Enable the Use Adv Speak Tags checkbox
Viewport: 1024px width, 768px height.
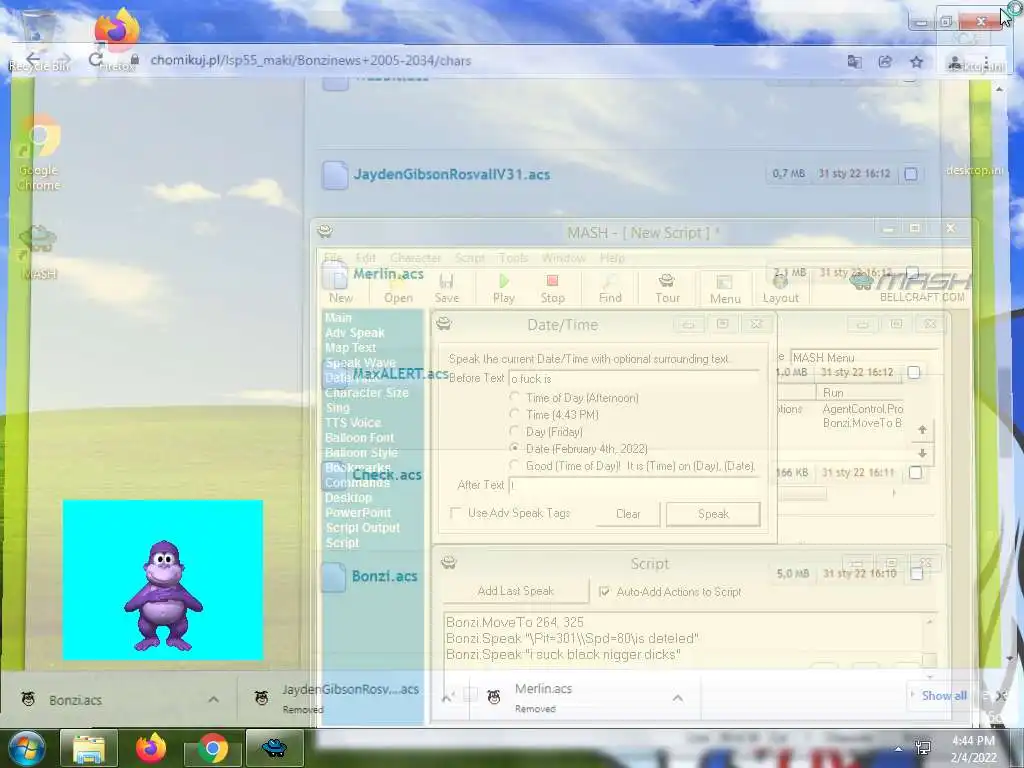click(456, 513)
